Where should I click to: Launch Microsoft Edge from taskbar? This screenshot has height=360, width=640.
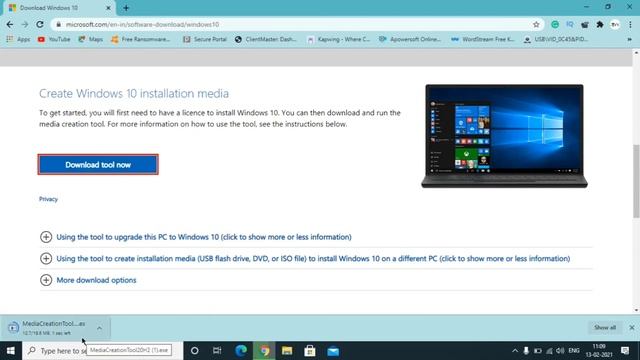(241, 351)
